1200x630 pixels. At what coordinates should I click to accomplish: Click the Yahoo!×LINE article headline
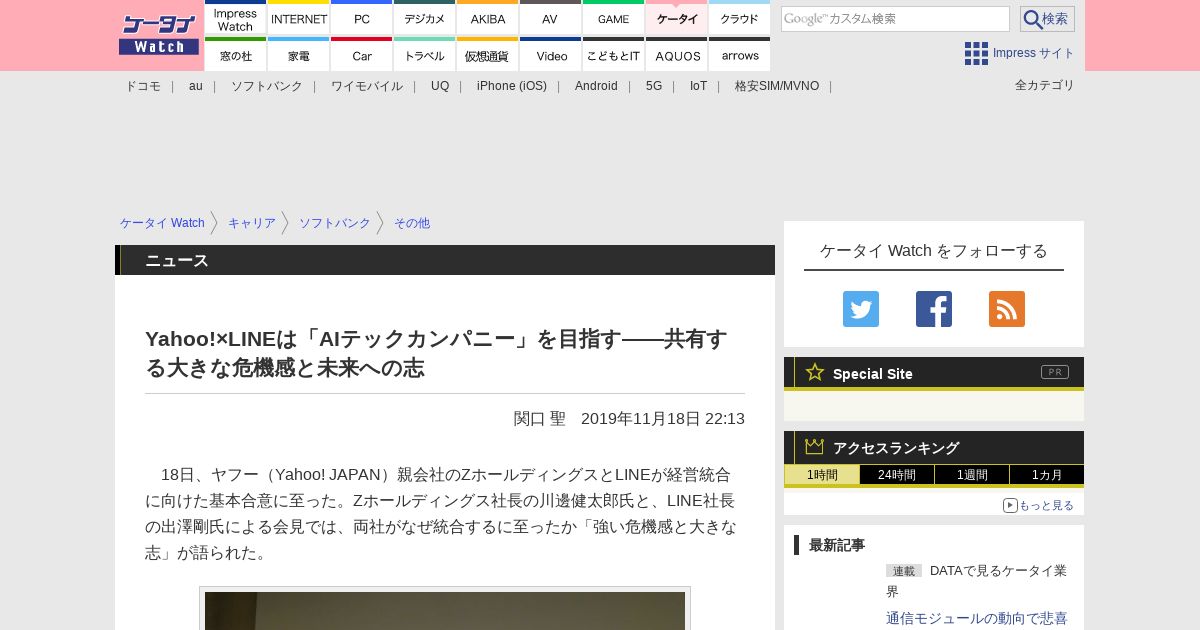[x=436, y=353]
